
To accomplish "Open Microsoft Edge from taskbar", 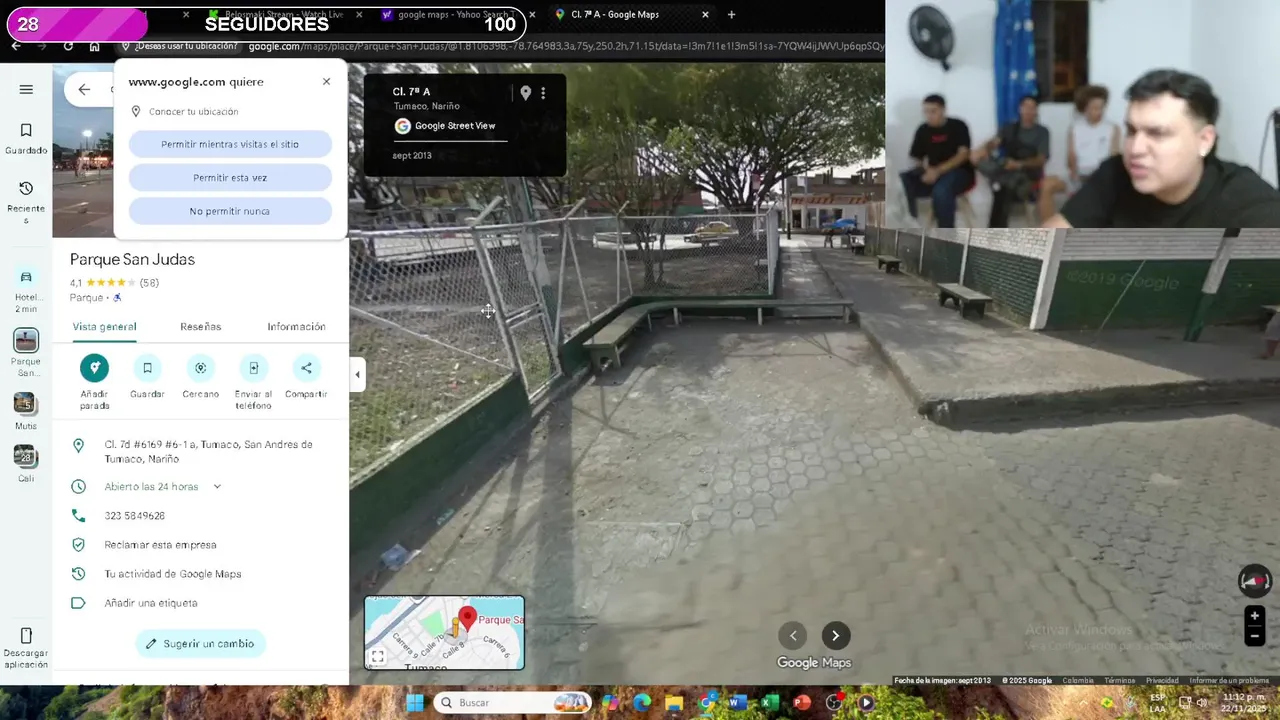I will 642,703.
